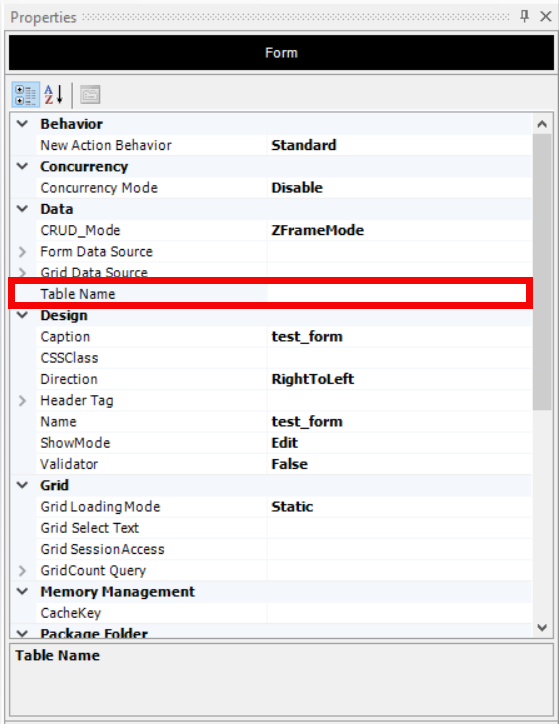Collapse the Concurrency category
Image resolution: width=559 pixels, height=724 pixels.
pyautogui.click(x=22, y=166)
